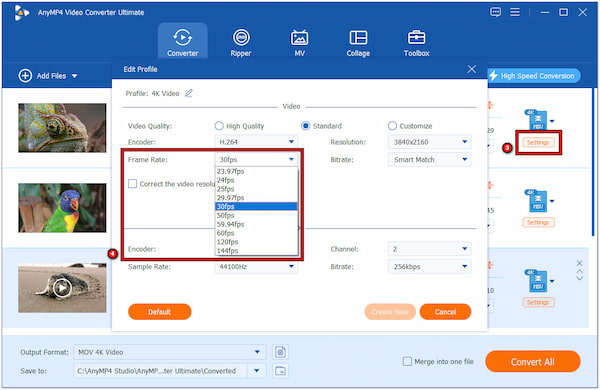This screenshot has height=390, width=600.
Task: Play the seal video thumbnail
Action: click(62, 288)
